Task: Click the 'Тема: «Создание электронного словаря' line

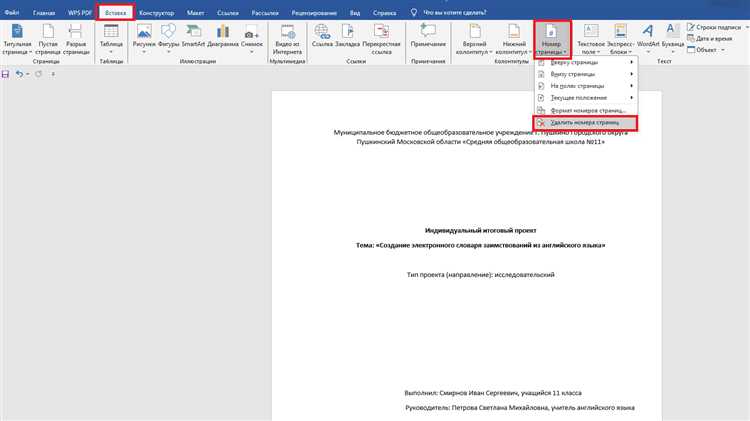Action: [480, 245]
